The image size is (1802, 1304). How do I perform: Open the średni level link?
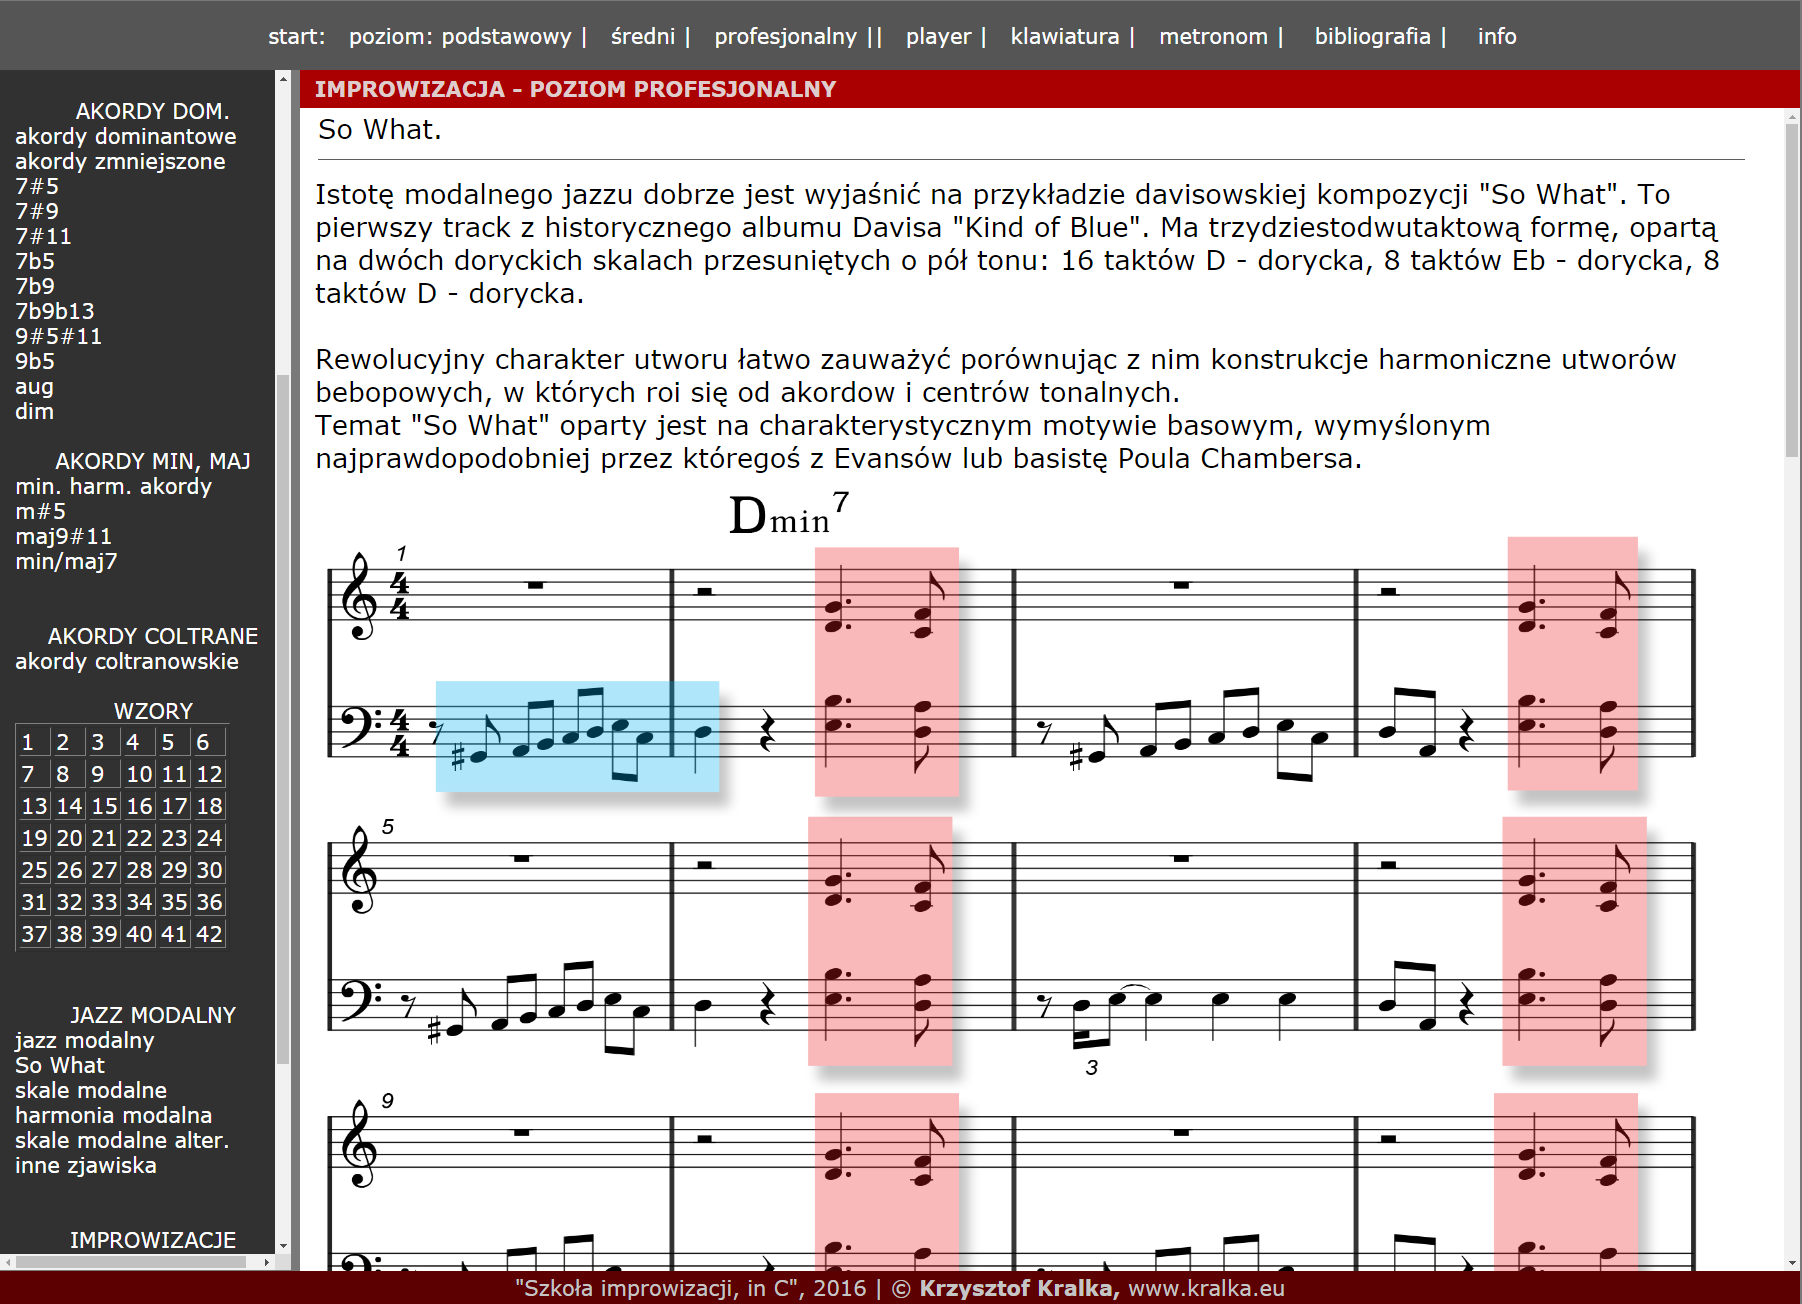[x=642, y=37]
